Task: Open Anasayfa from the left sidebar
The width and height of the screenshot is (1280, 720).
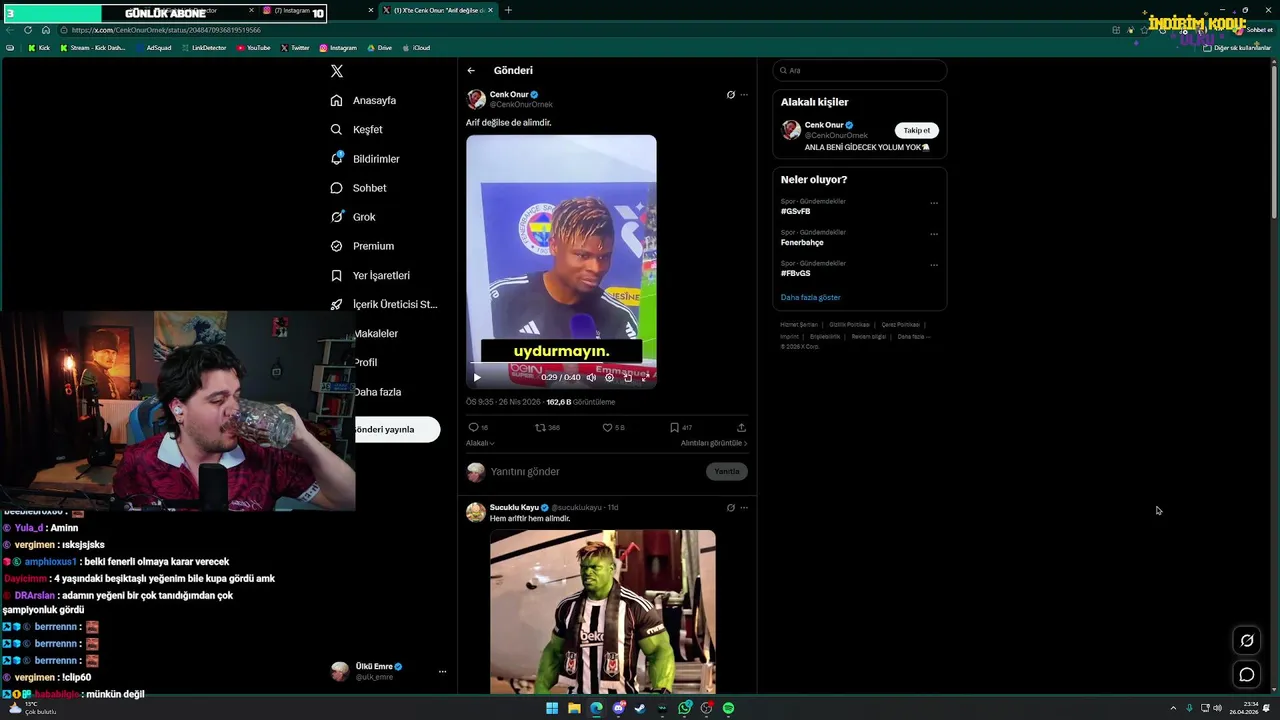Action: tap(363, 100)
